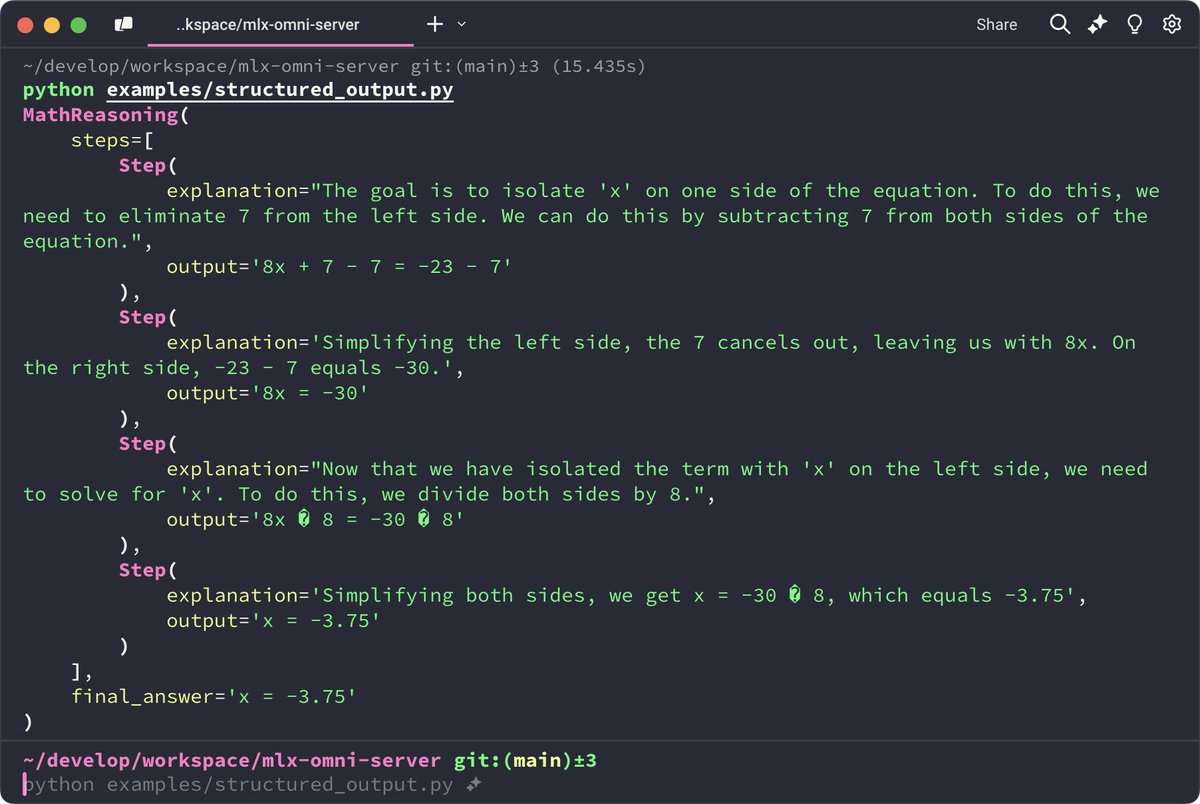The width and height of the screenshot is (1200, 804).
Task: Open the search magnifier icon
Action: point(1060,24)
